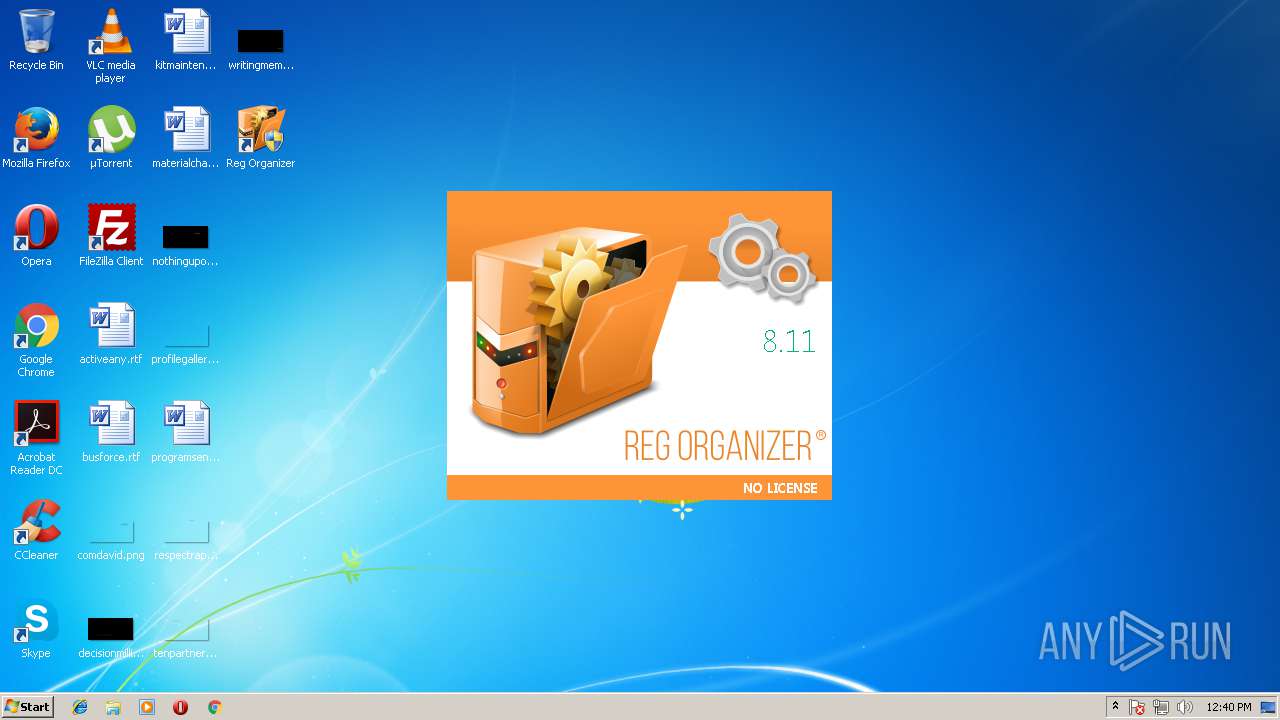Select the nothingupo... desktop file

185,244
